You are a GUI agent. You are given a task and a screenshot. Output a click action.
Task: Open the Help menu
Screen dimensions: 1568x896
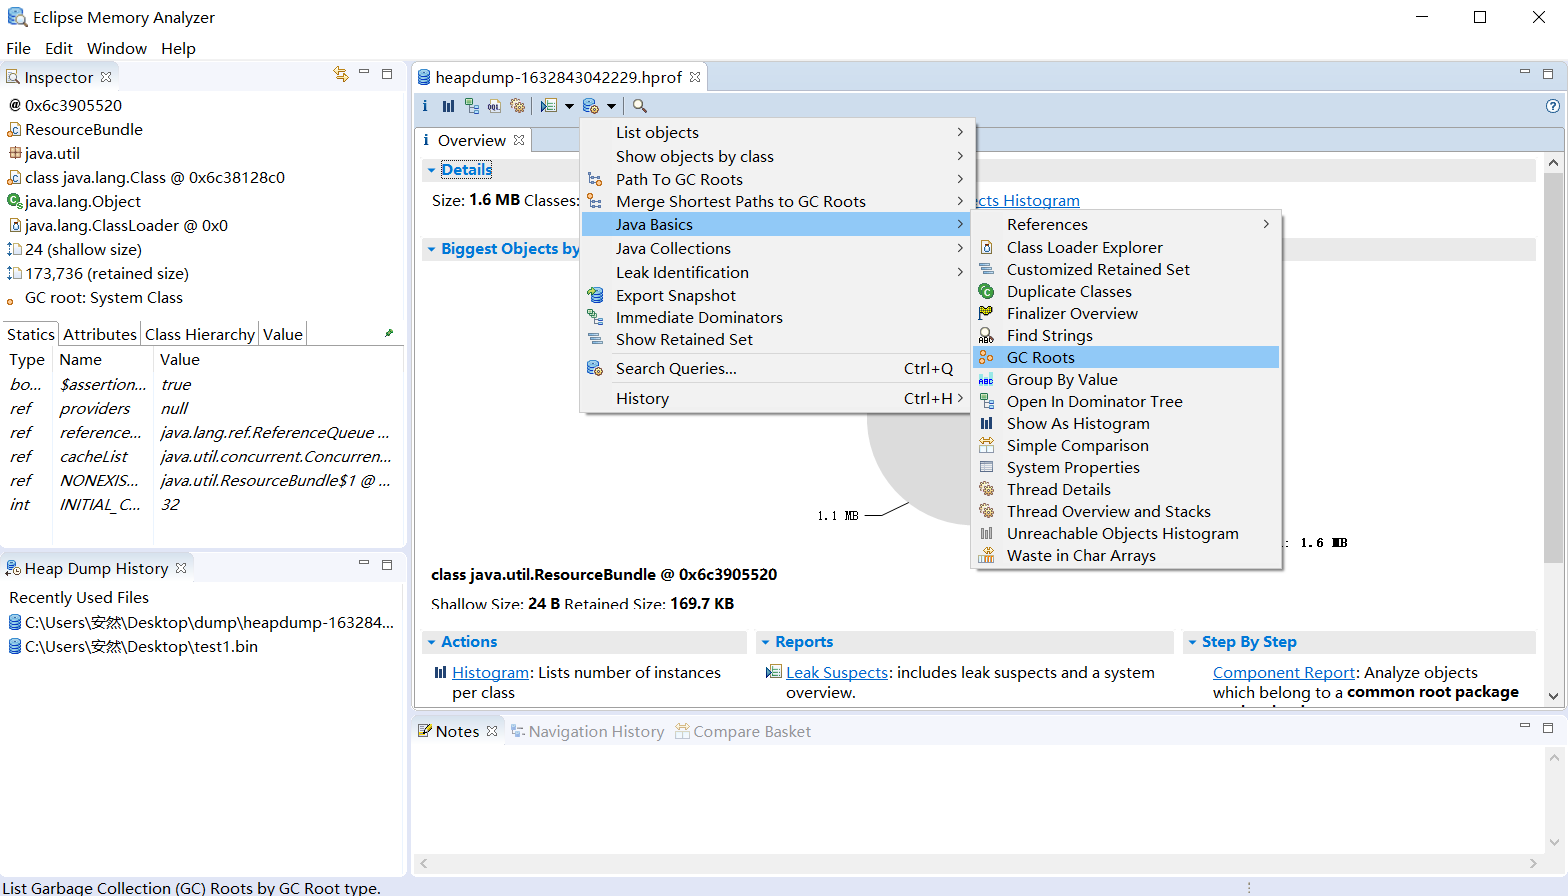point(178,48)
